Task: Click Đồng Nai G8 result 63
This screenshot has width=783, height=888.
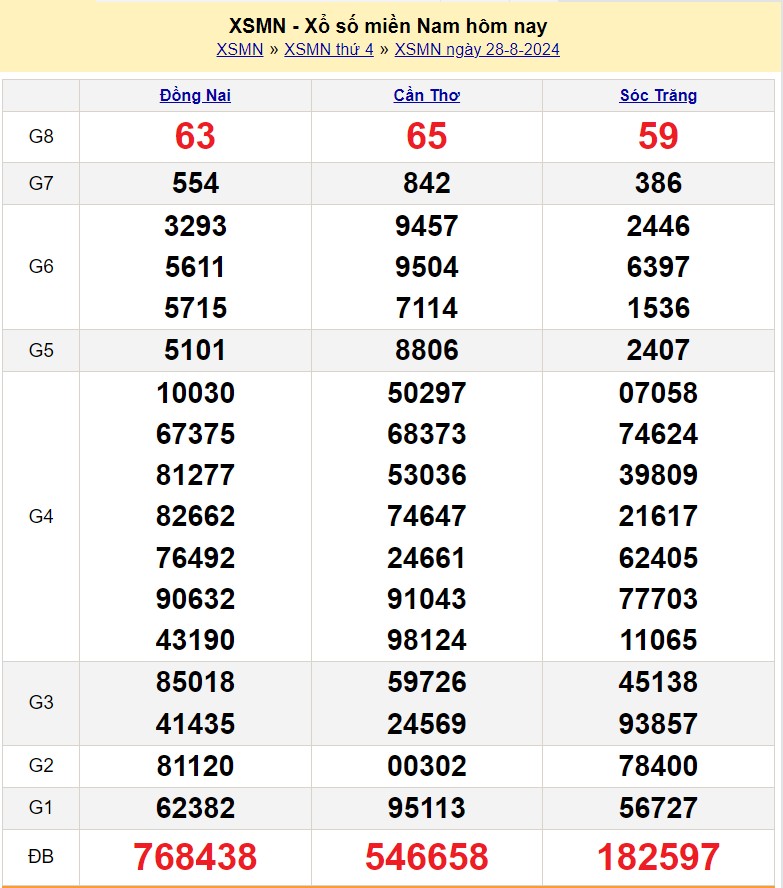Action: tap(195, 137)
